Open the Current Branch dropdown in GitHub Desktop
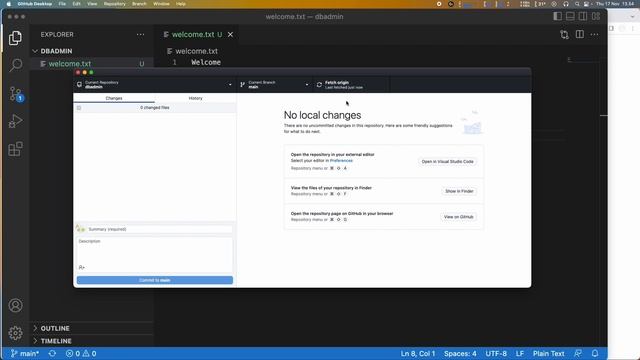Screen dimensions: 640x360 click(275, 84)
